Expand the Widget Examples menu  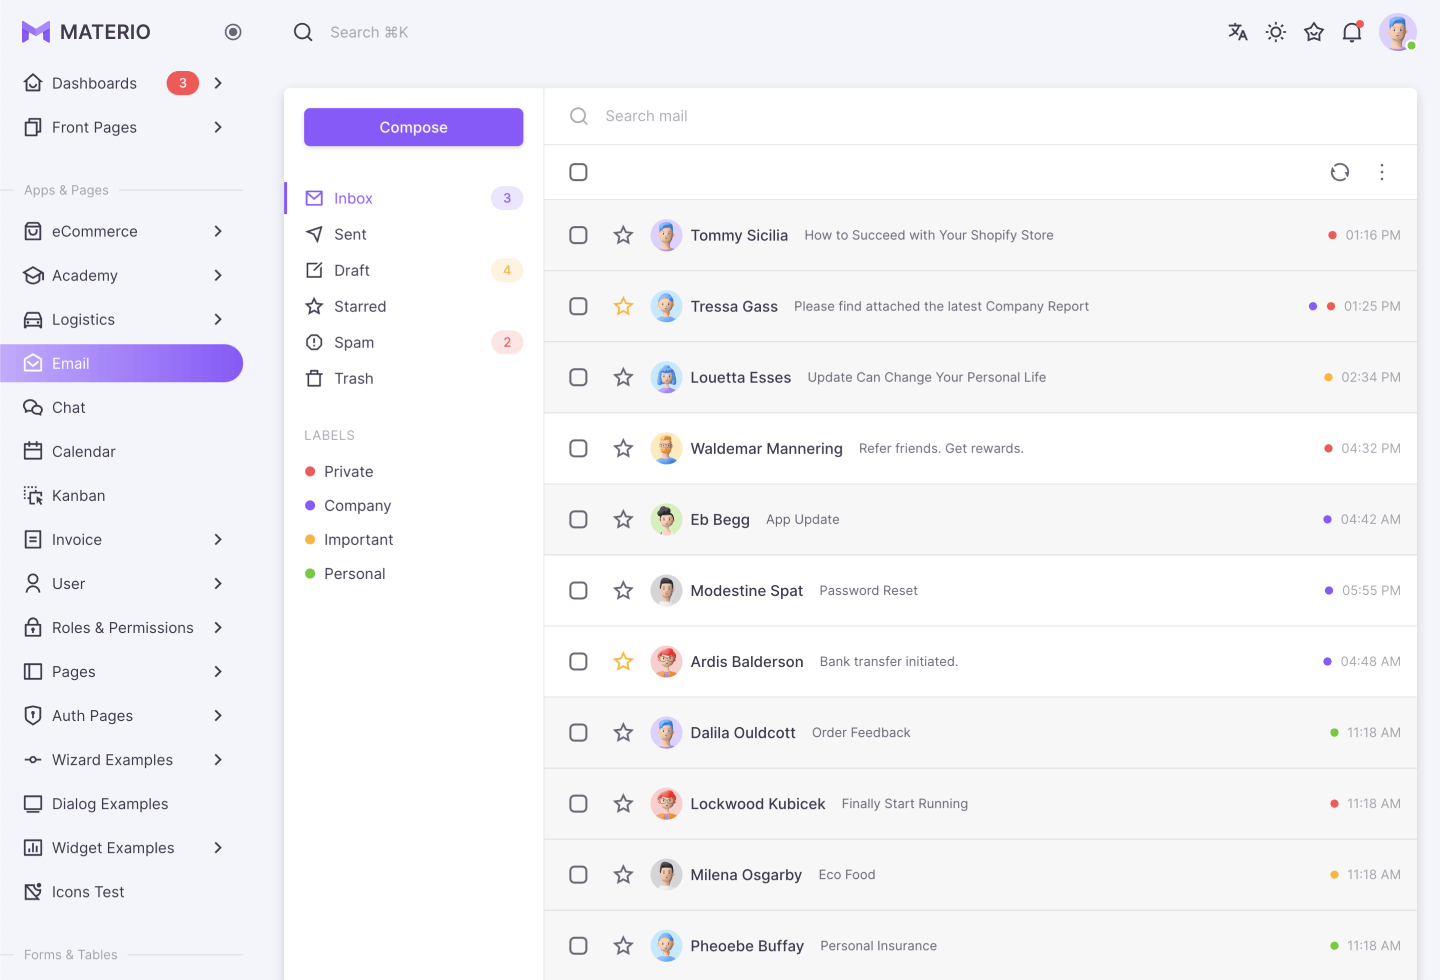point(121,847)
